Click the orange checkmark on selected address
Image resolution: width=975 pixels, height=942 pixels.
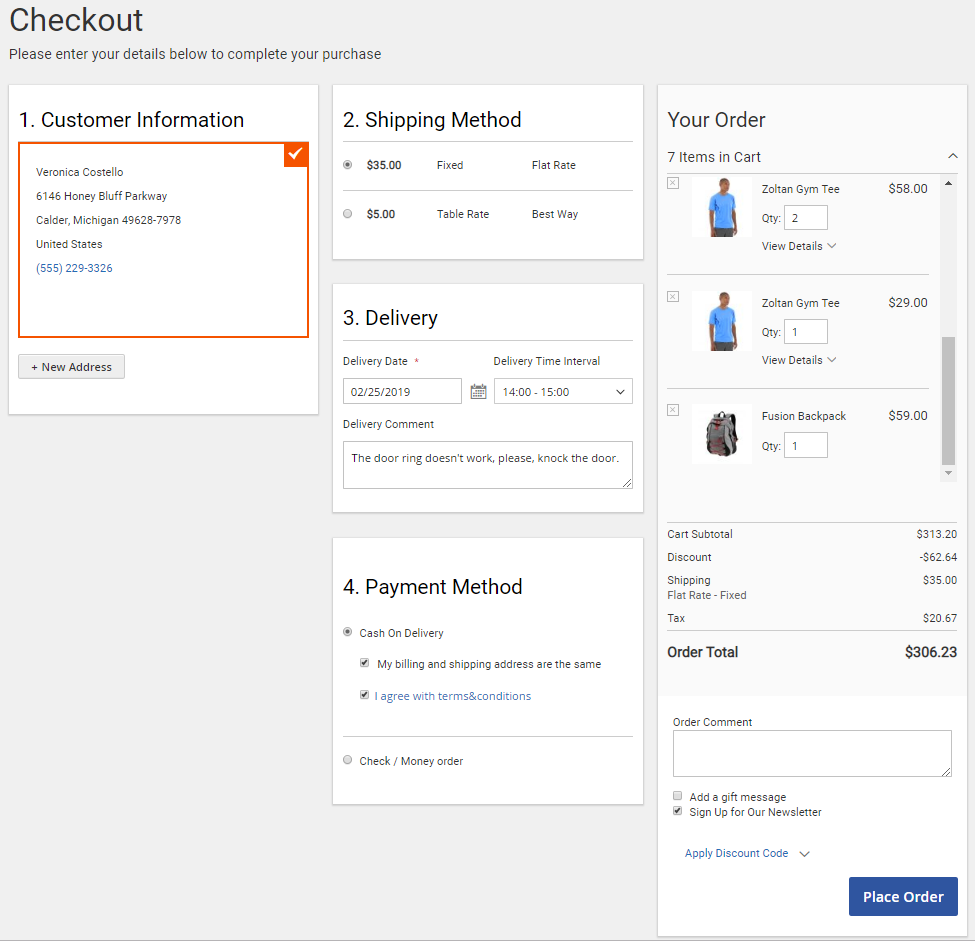(x=295, y=154)
